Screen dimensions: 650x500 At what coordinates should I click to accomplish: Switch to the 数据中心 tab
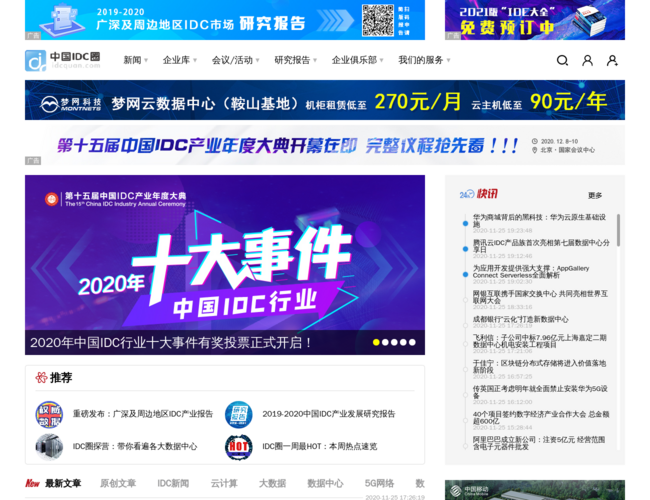click(325, 483)
